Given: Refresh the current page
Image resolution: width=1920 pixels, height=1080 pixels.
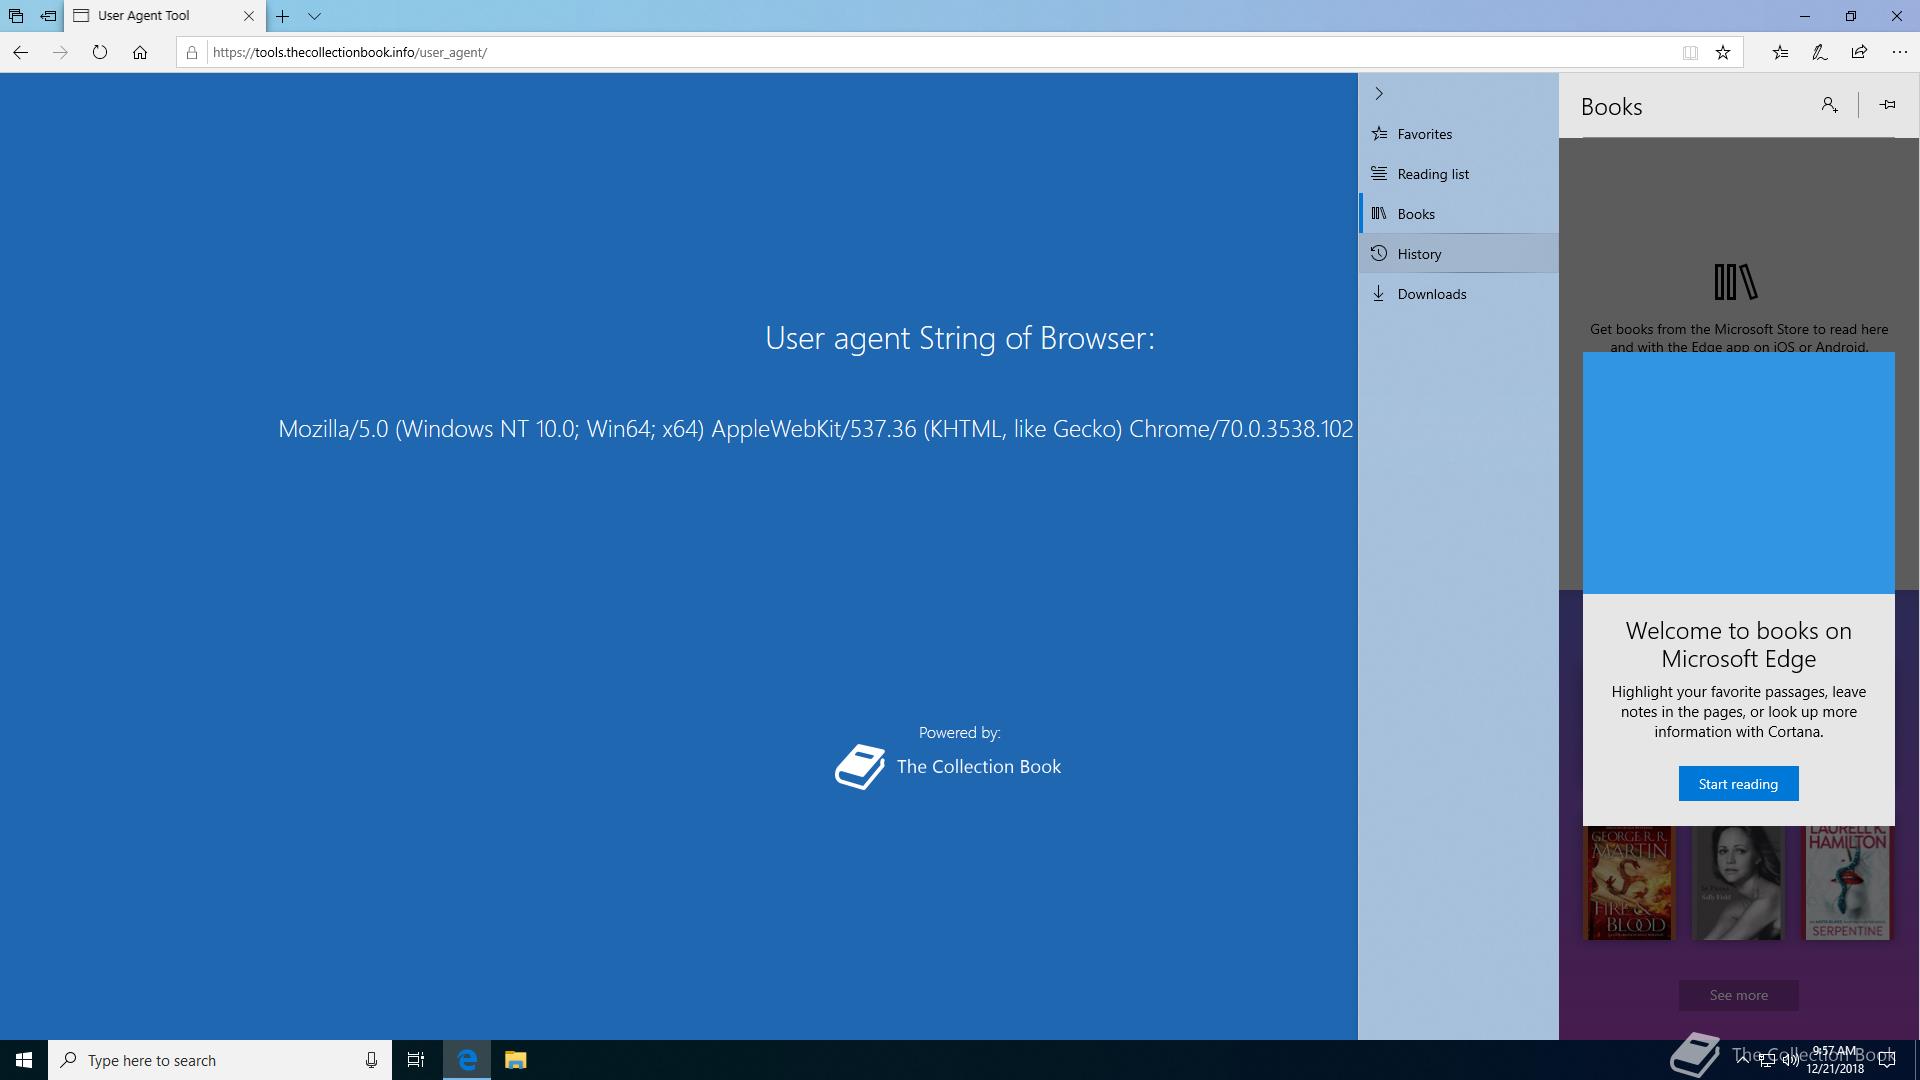Looking at the screenshot, I should coord(100,52).
